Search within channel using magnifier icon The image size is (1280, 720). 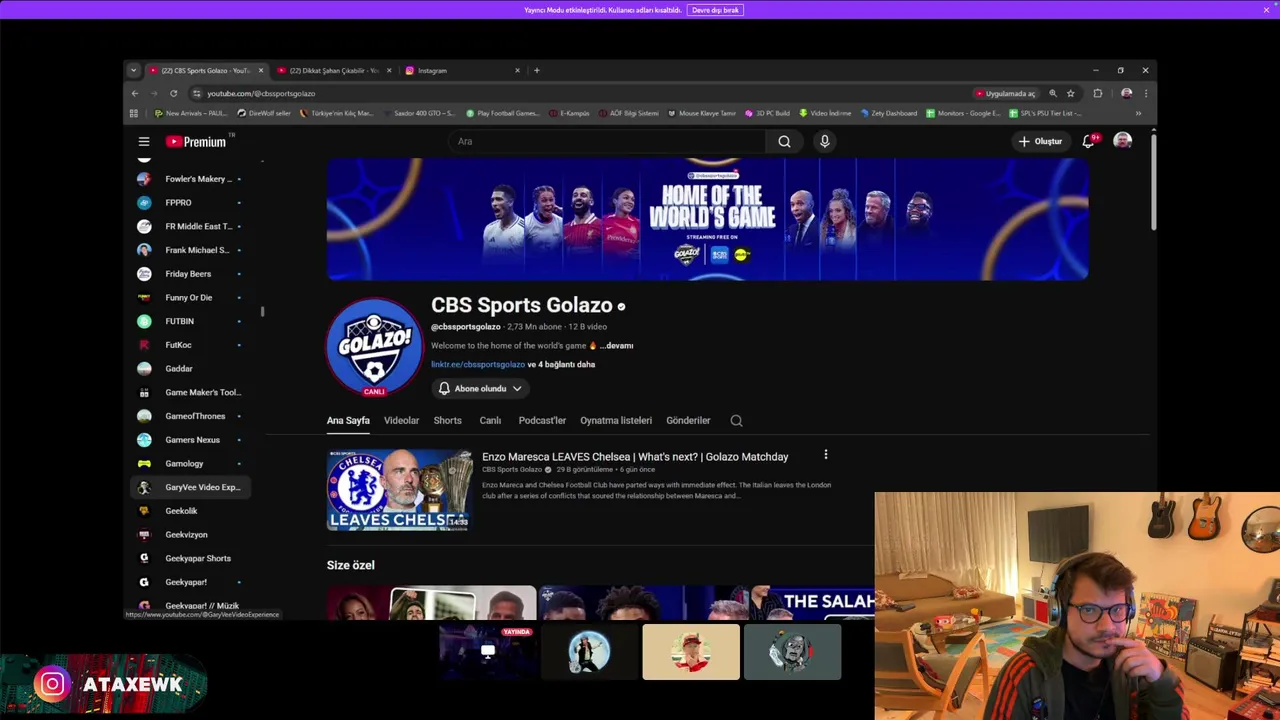(x=736, y=421)
